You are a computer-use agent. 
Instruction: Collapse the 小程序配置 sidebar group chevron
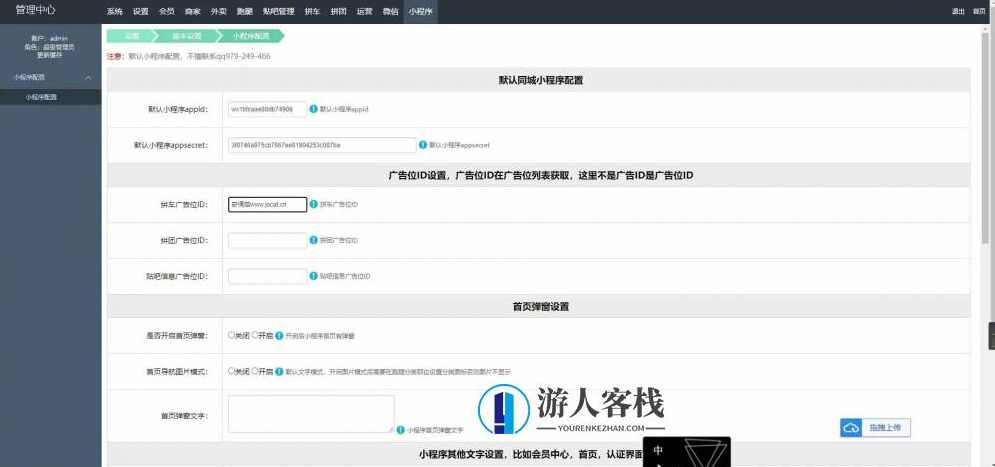tap(88, 77)
